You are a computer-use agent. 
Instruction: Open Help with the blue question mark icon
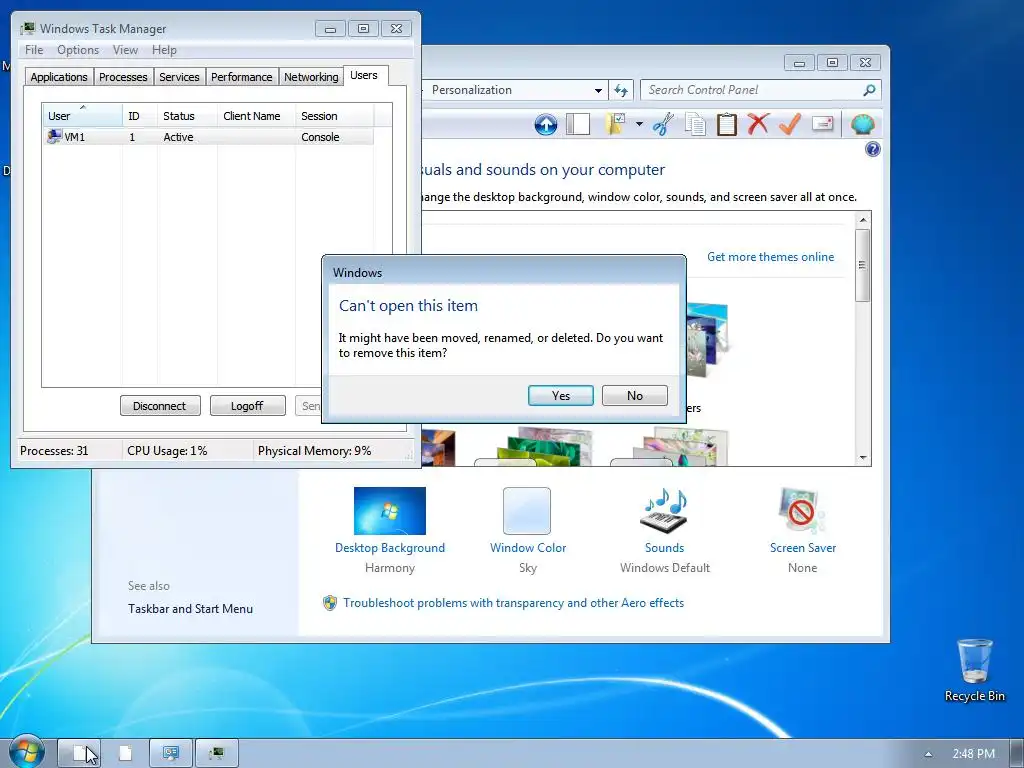(x=872, y=150)
